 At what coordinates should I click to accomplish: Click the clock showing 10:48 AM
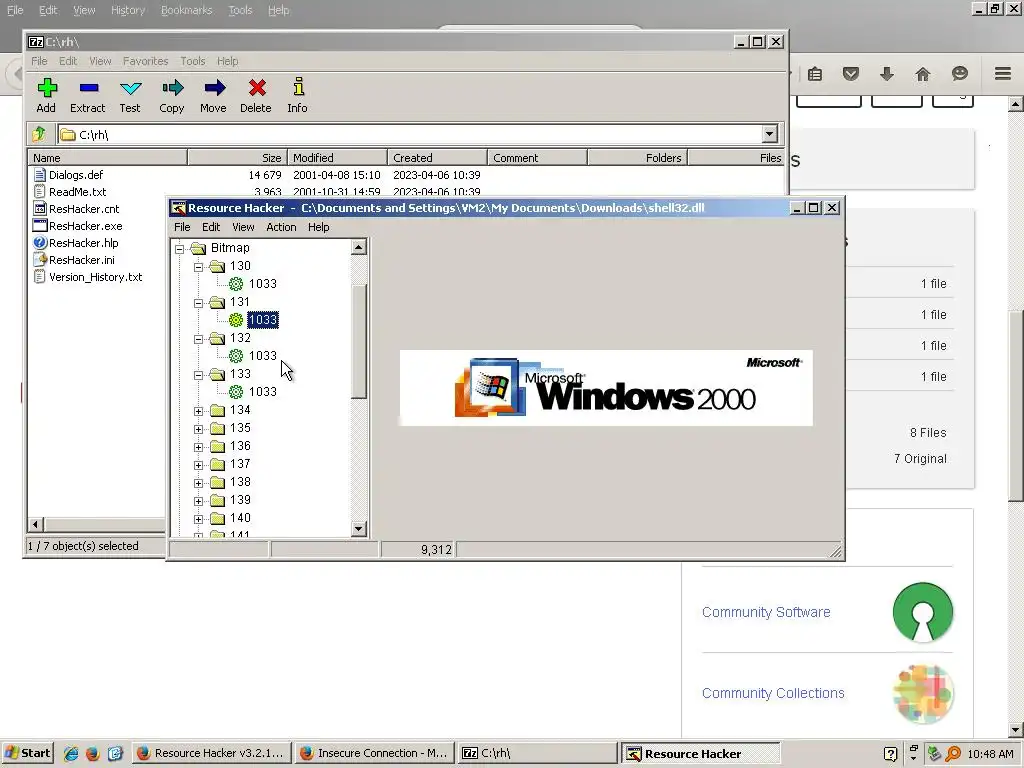(x=990, y=754)
